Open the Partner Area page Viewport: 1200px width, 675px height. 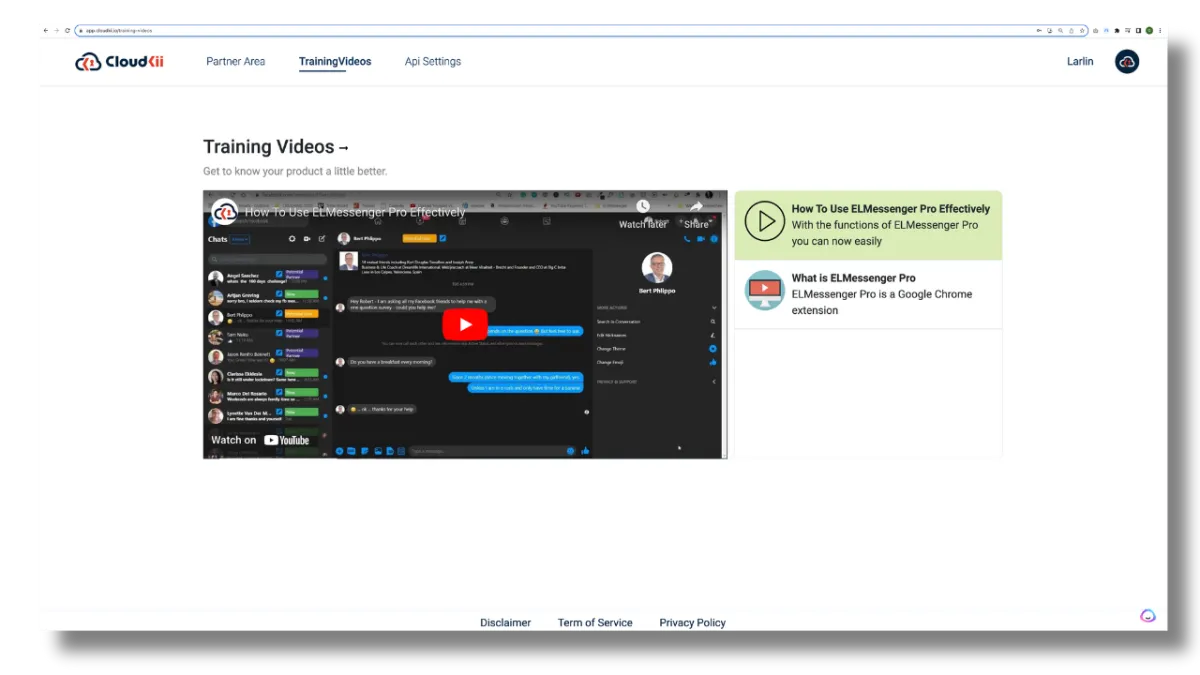pyautogui.click(x=236, y=62)
